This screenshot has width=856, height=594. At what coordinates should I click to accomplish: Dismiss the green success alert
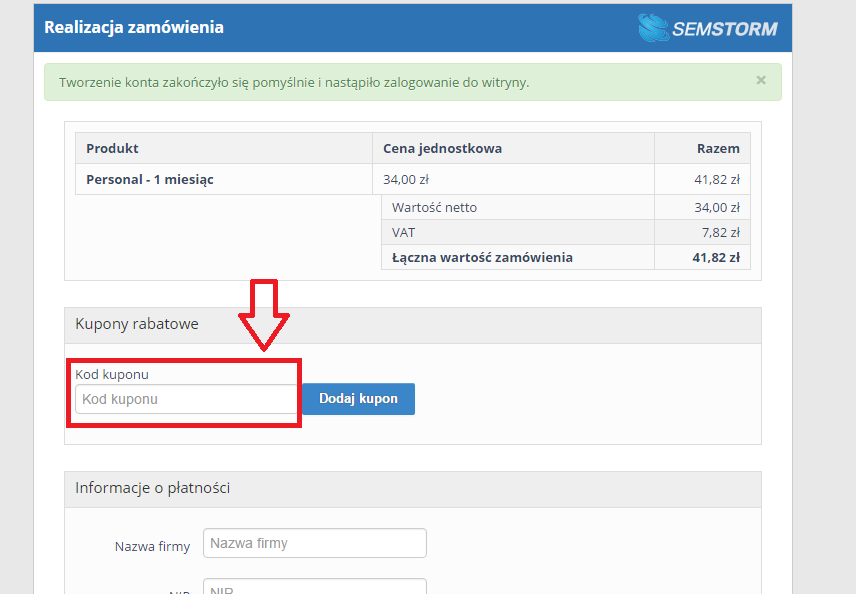761,81
